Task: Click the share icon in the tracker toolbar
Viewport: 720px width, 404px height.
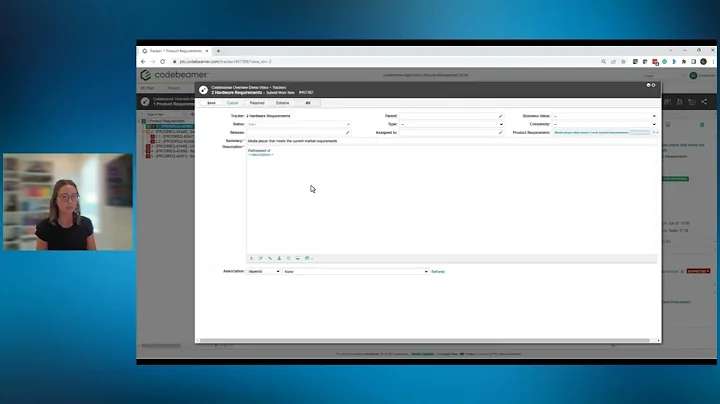Action: pos(704,102)
